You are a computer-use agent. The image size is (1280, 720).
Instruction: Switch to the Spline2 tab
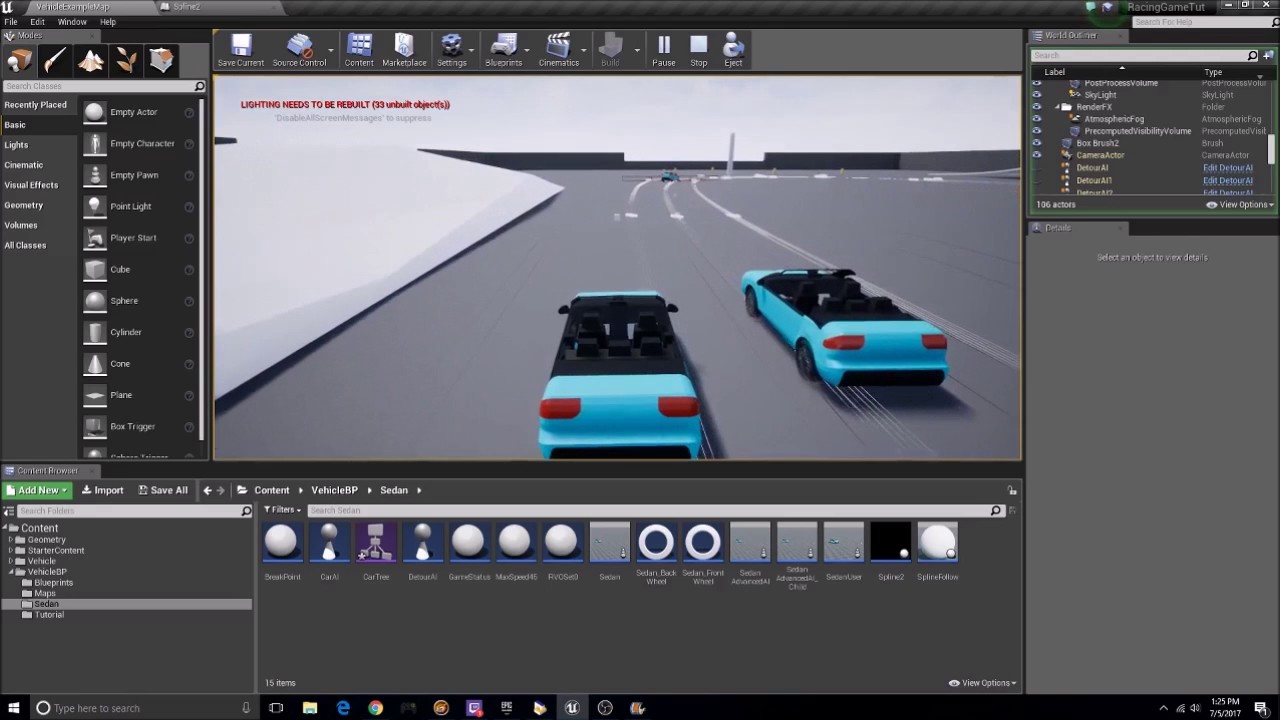pyautogui.click(x=186, y=7)
